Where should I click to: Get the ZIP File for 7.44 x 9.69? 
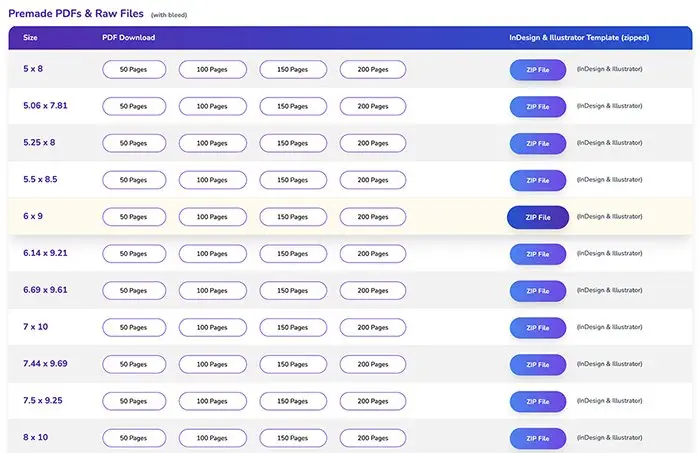point(538,365)
